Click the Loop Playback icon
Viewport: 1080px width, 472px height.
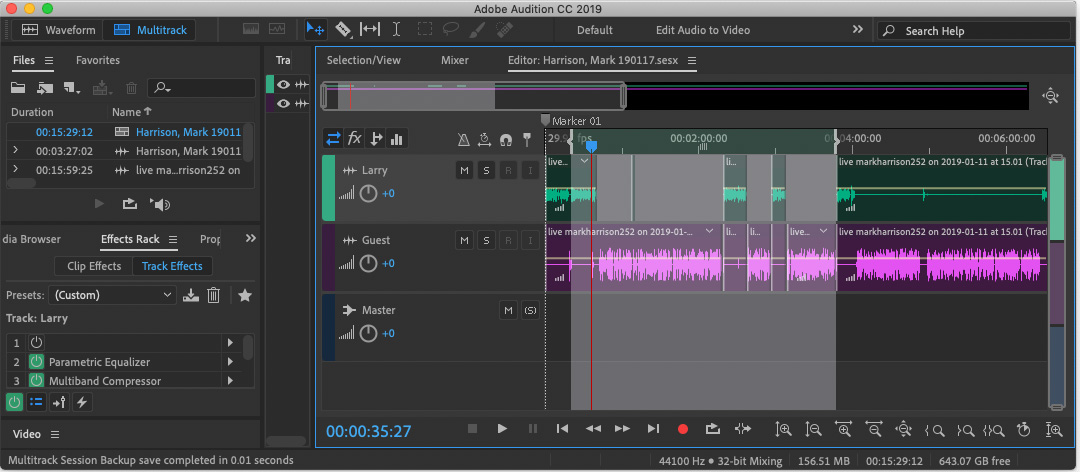tap(713, 429)
